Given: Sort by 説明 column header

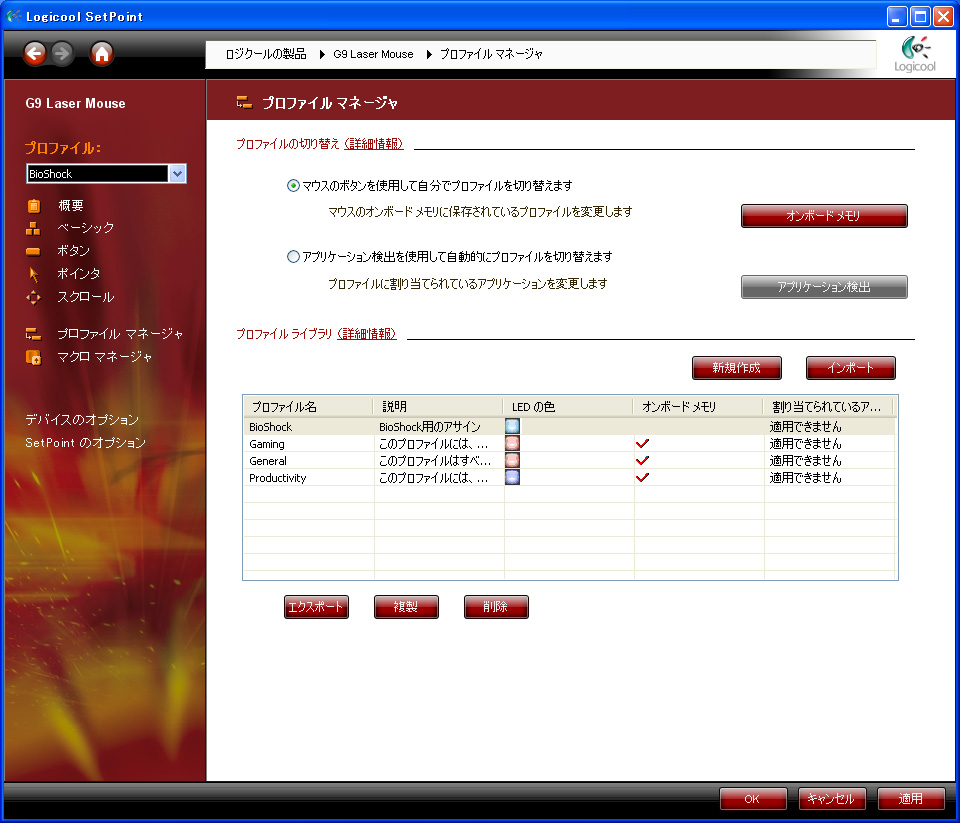Looking at the screenshot, I should coord(438,407).
